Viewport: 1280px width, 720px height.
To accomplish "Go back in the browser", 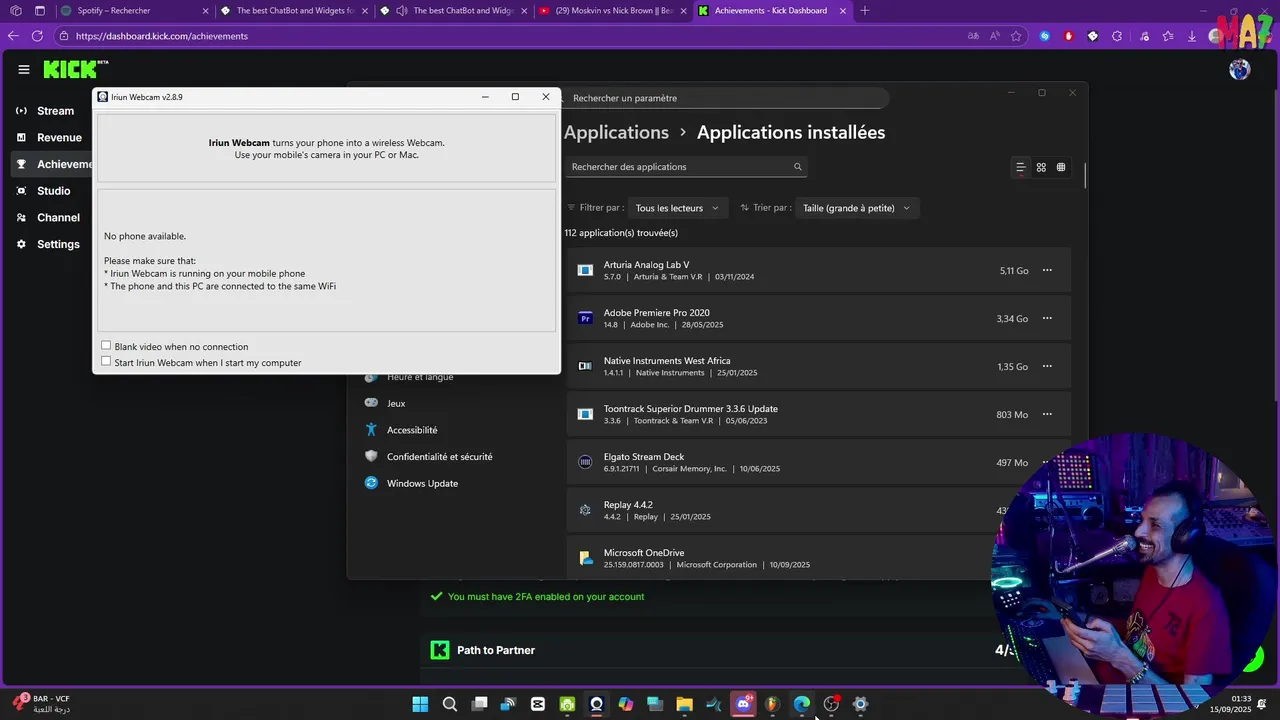I will pos(13,36).
